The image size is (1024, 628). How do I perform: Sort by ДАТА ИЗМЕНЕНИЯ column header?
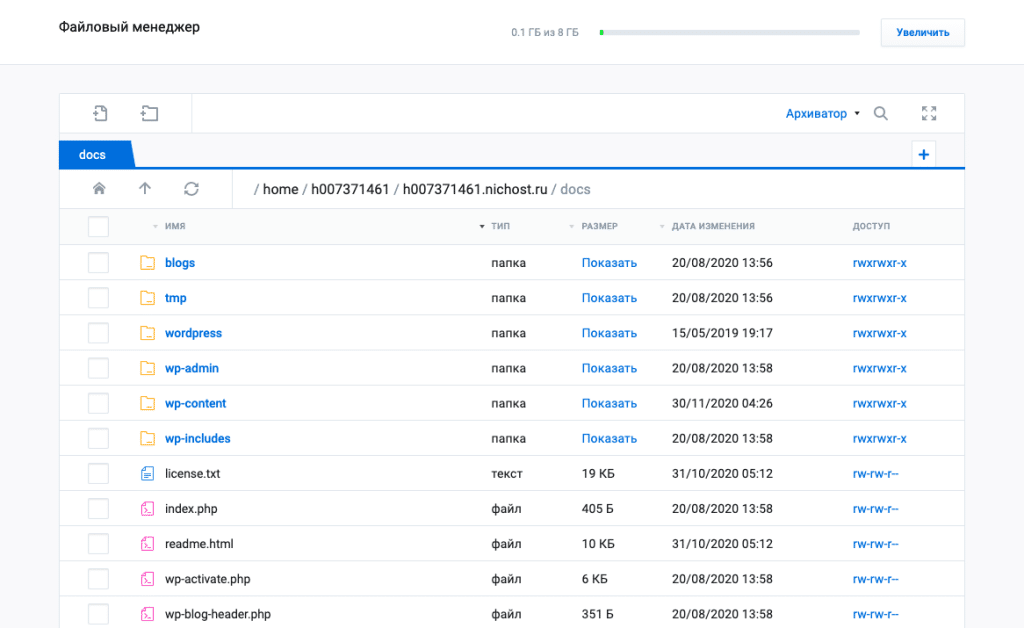click(713, 226)
